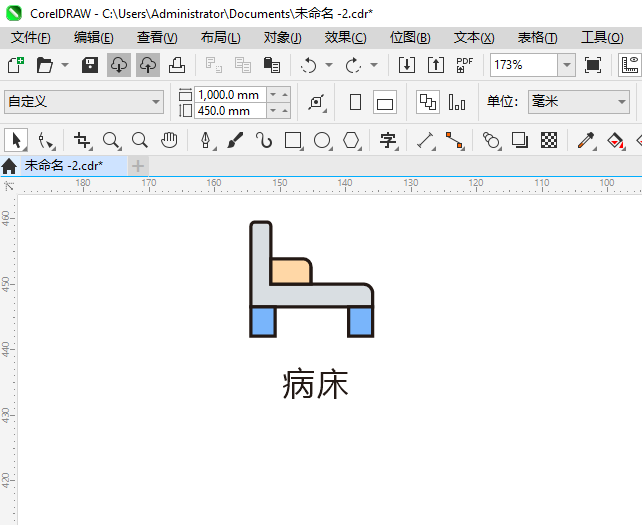The width and height of the screenshot is (642, 525).
Task: Open the 文本(X) menu
Action: pyautogui.click(x=474, y=38)
